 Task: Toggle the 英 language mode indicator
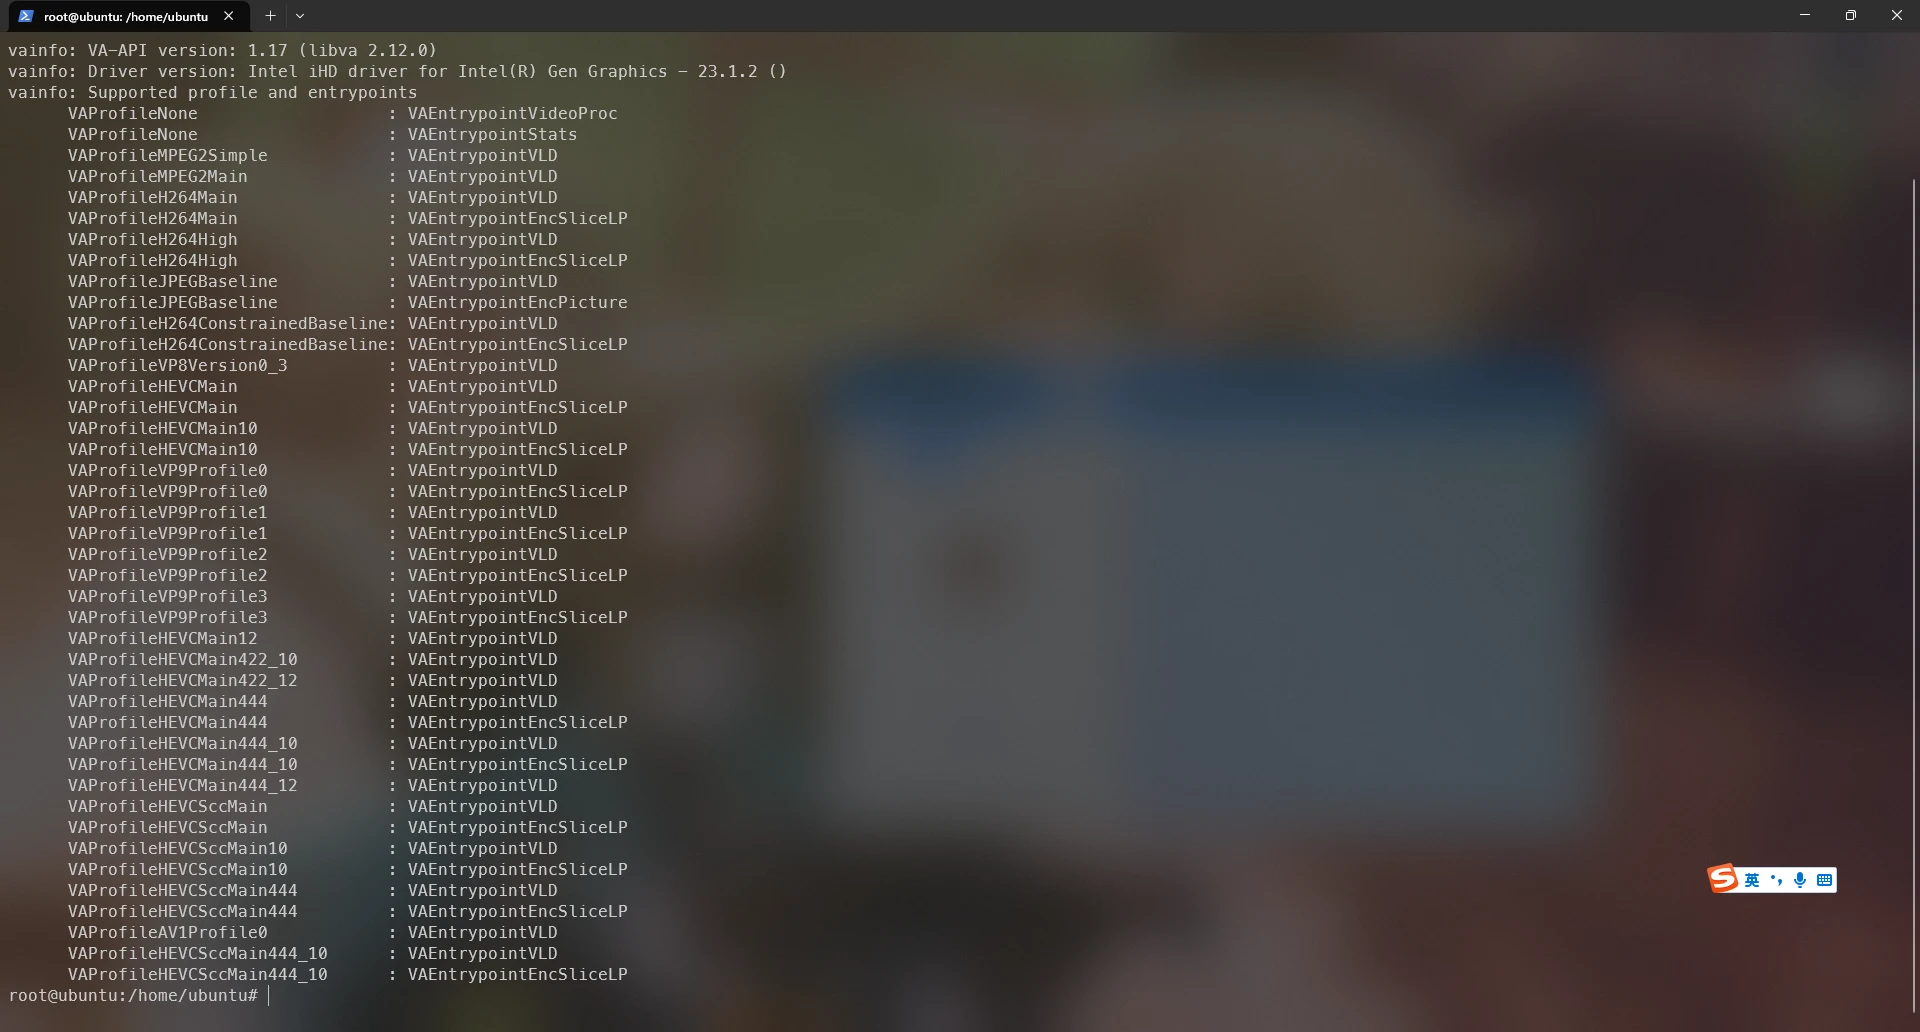pos(1752,880)
